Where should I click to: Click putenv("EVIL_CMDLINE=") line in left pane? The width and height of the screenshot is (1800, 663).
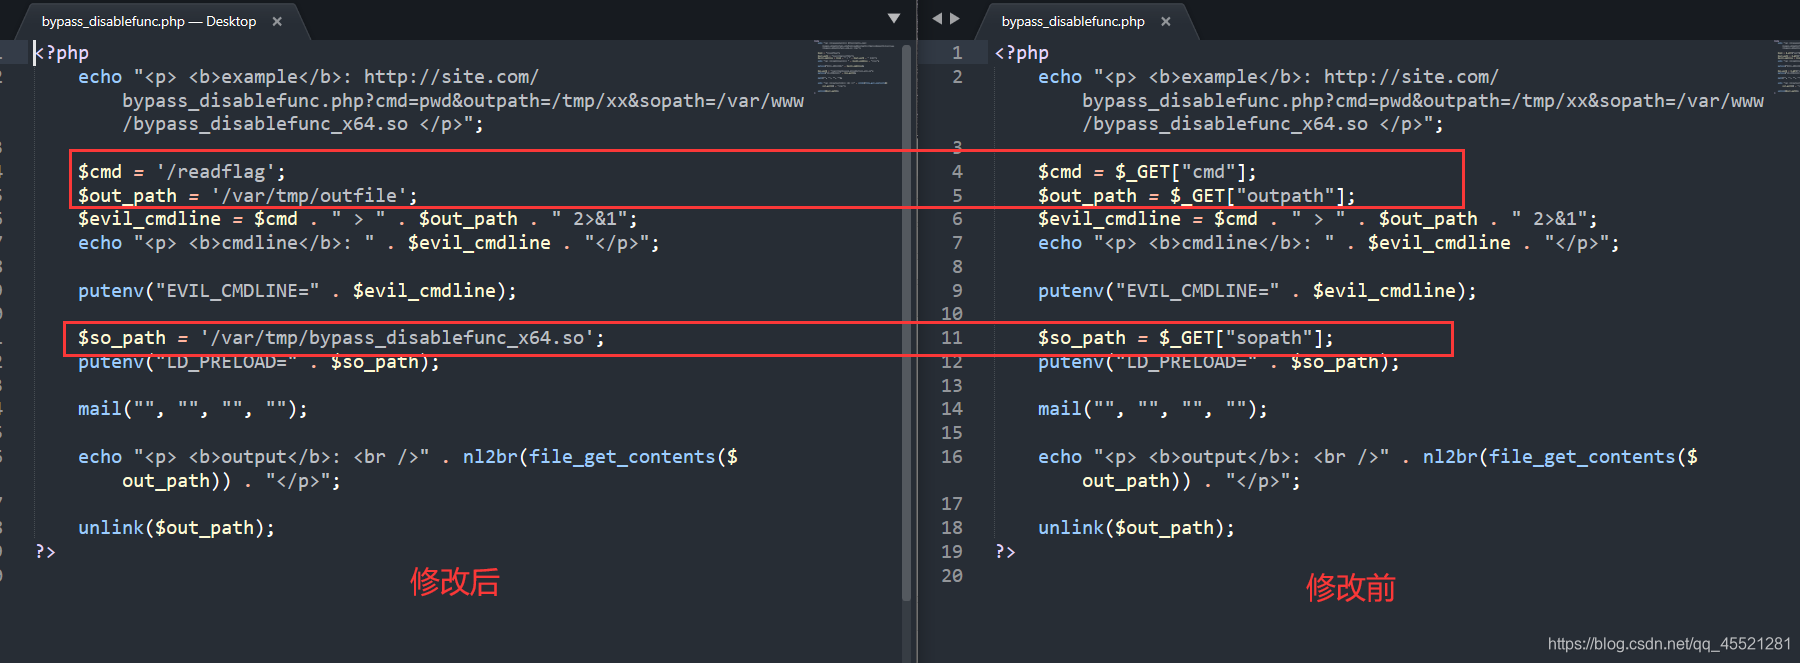click(x=298, y=291)
